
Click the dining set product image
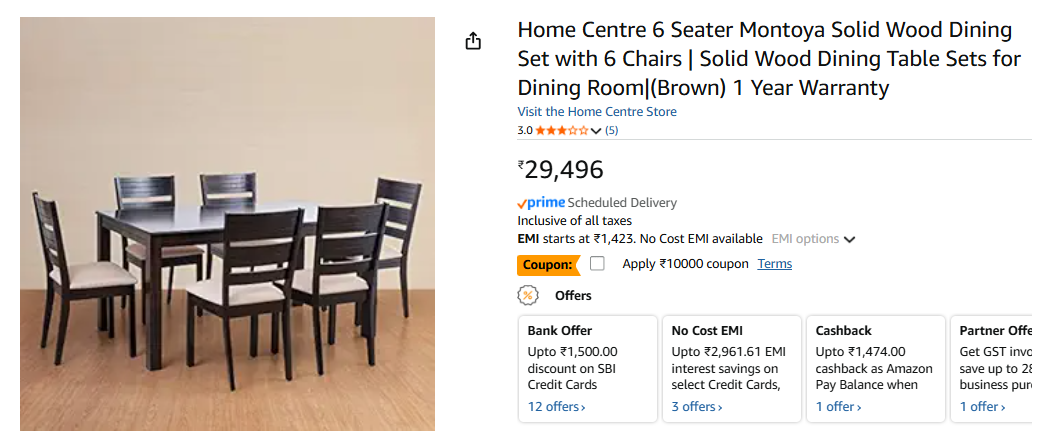point(227,224)
